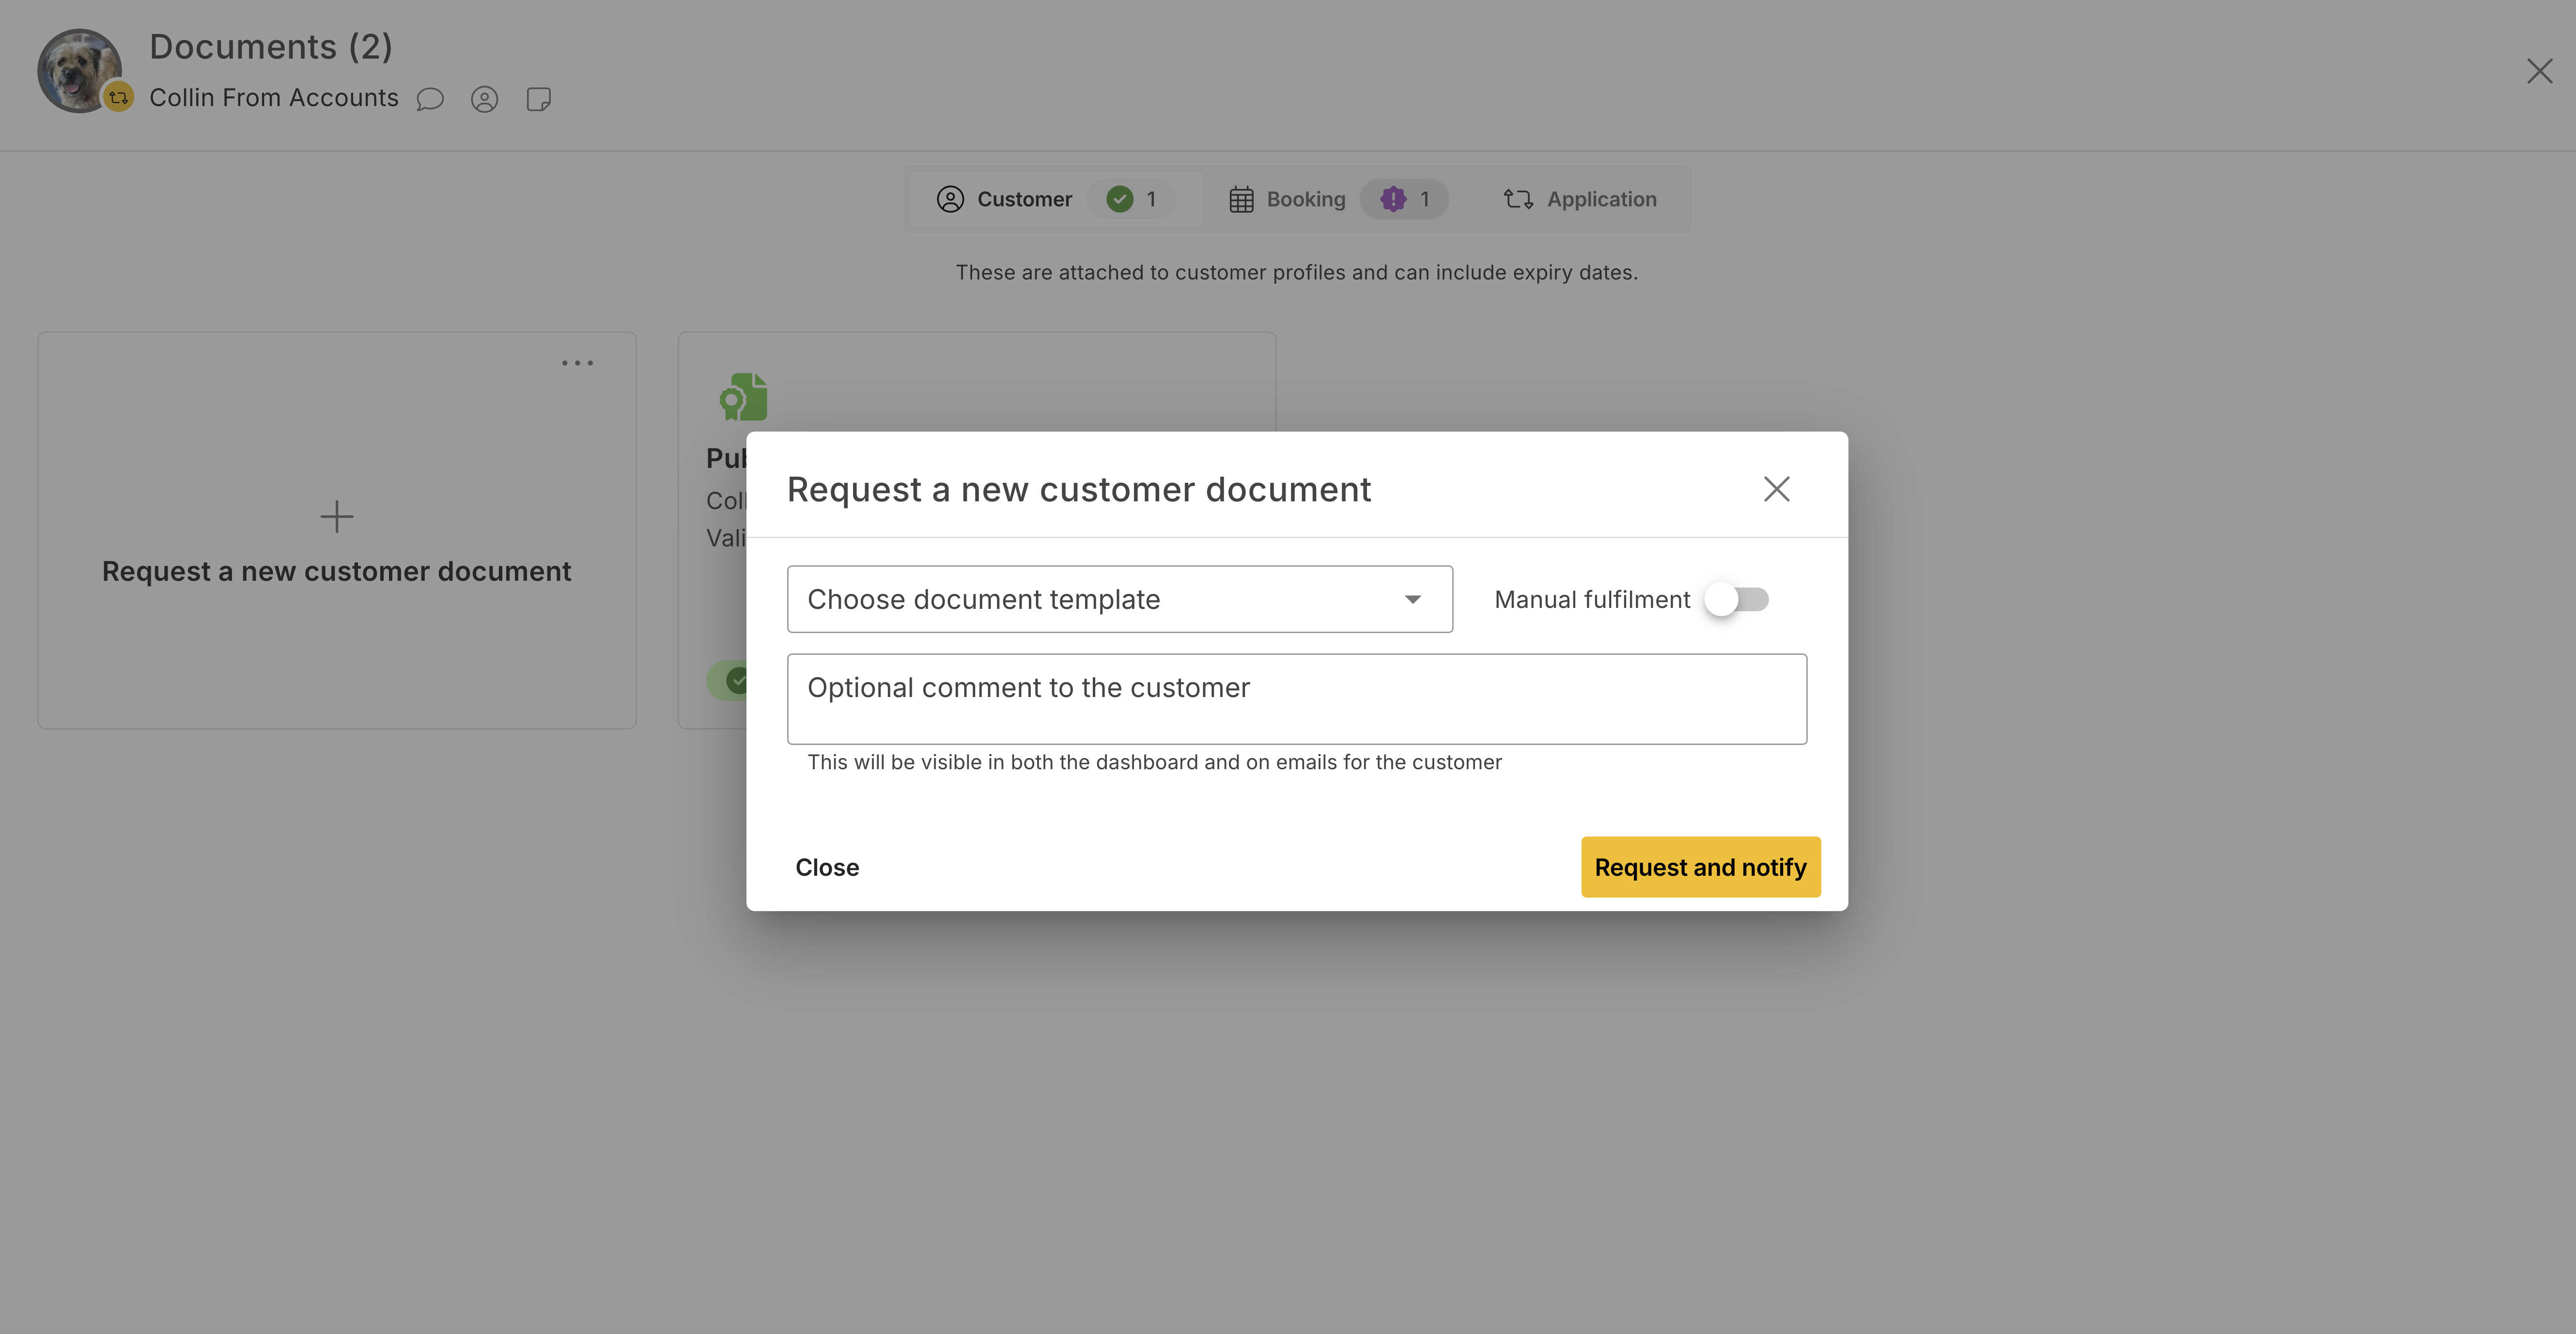Open the three-dot menu on the request card
Image resolution: width=2576 pixels, height=1334 pixels.
[578, 362]
